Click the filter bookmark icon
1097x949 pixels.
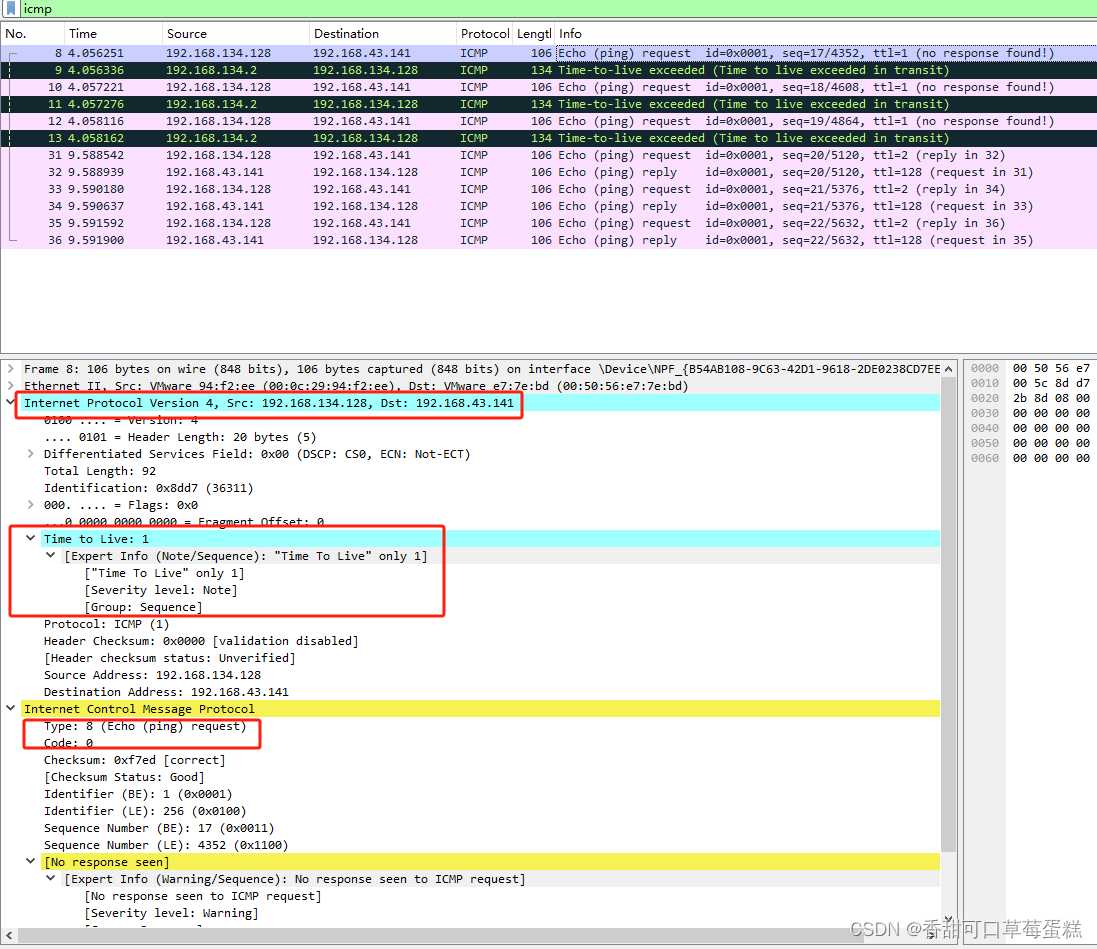click(x=10, y=8)
